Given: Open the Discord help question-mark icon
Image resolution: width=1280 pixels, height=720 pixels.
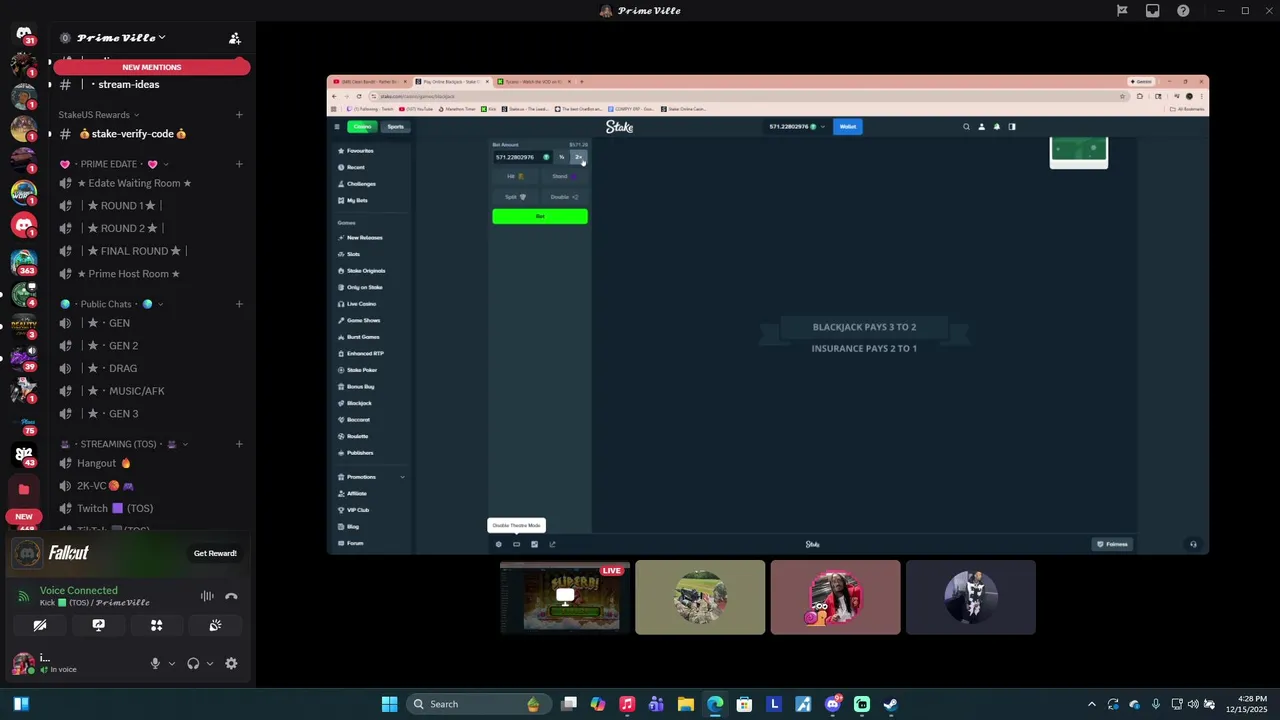Looking at the screenshot, I should (x=1184, y=11).
